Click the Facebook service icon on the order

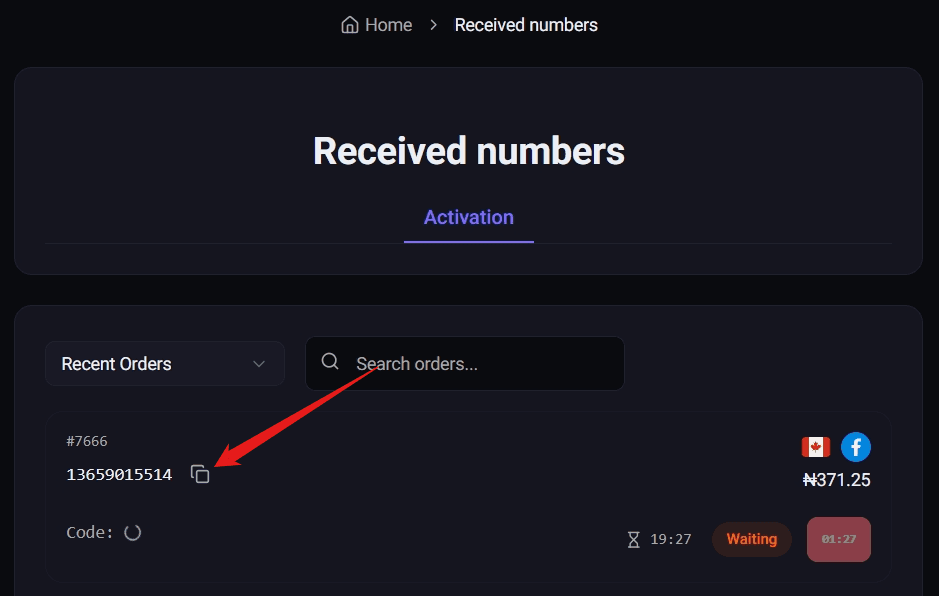pos(856,447)
